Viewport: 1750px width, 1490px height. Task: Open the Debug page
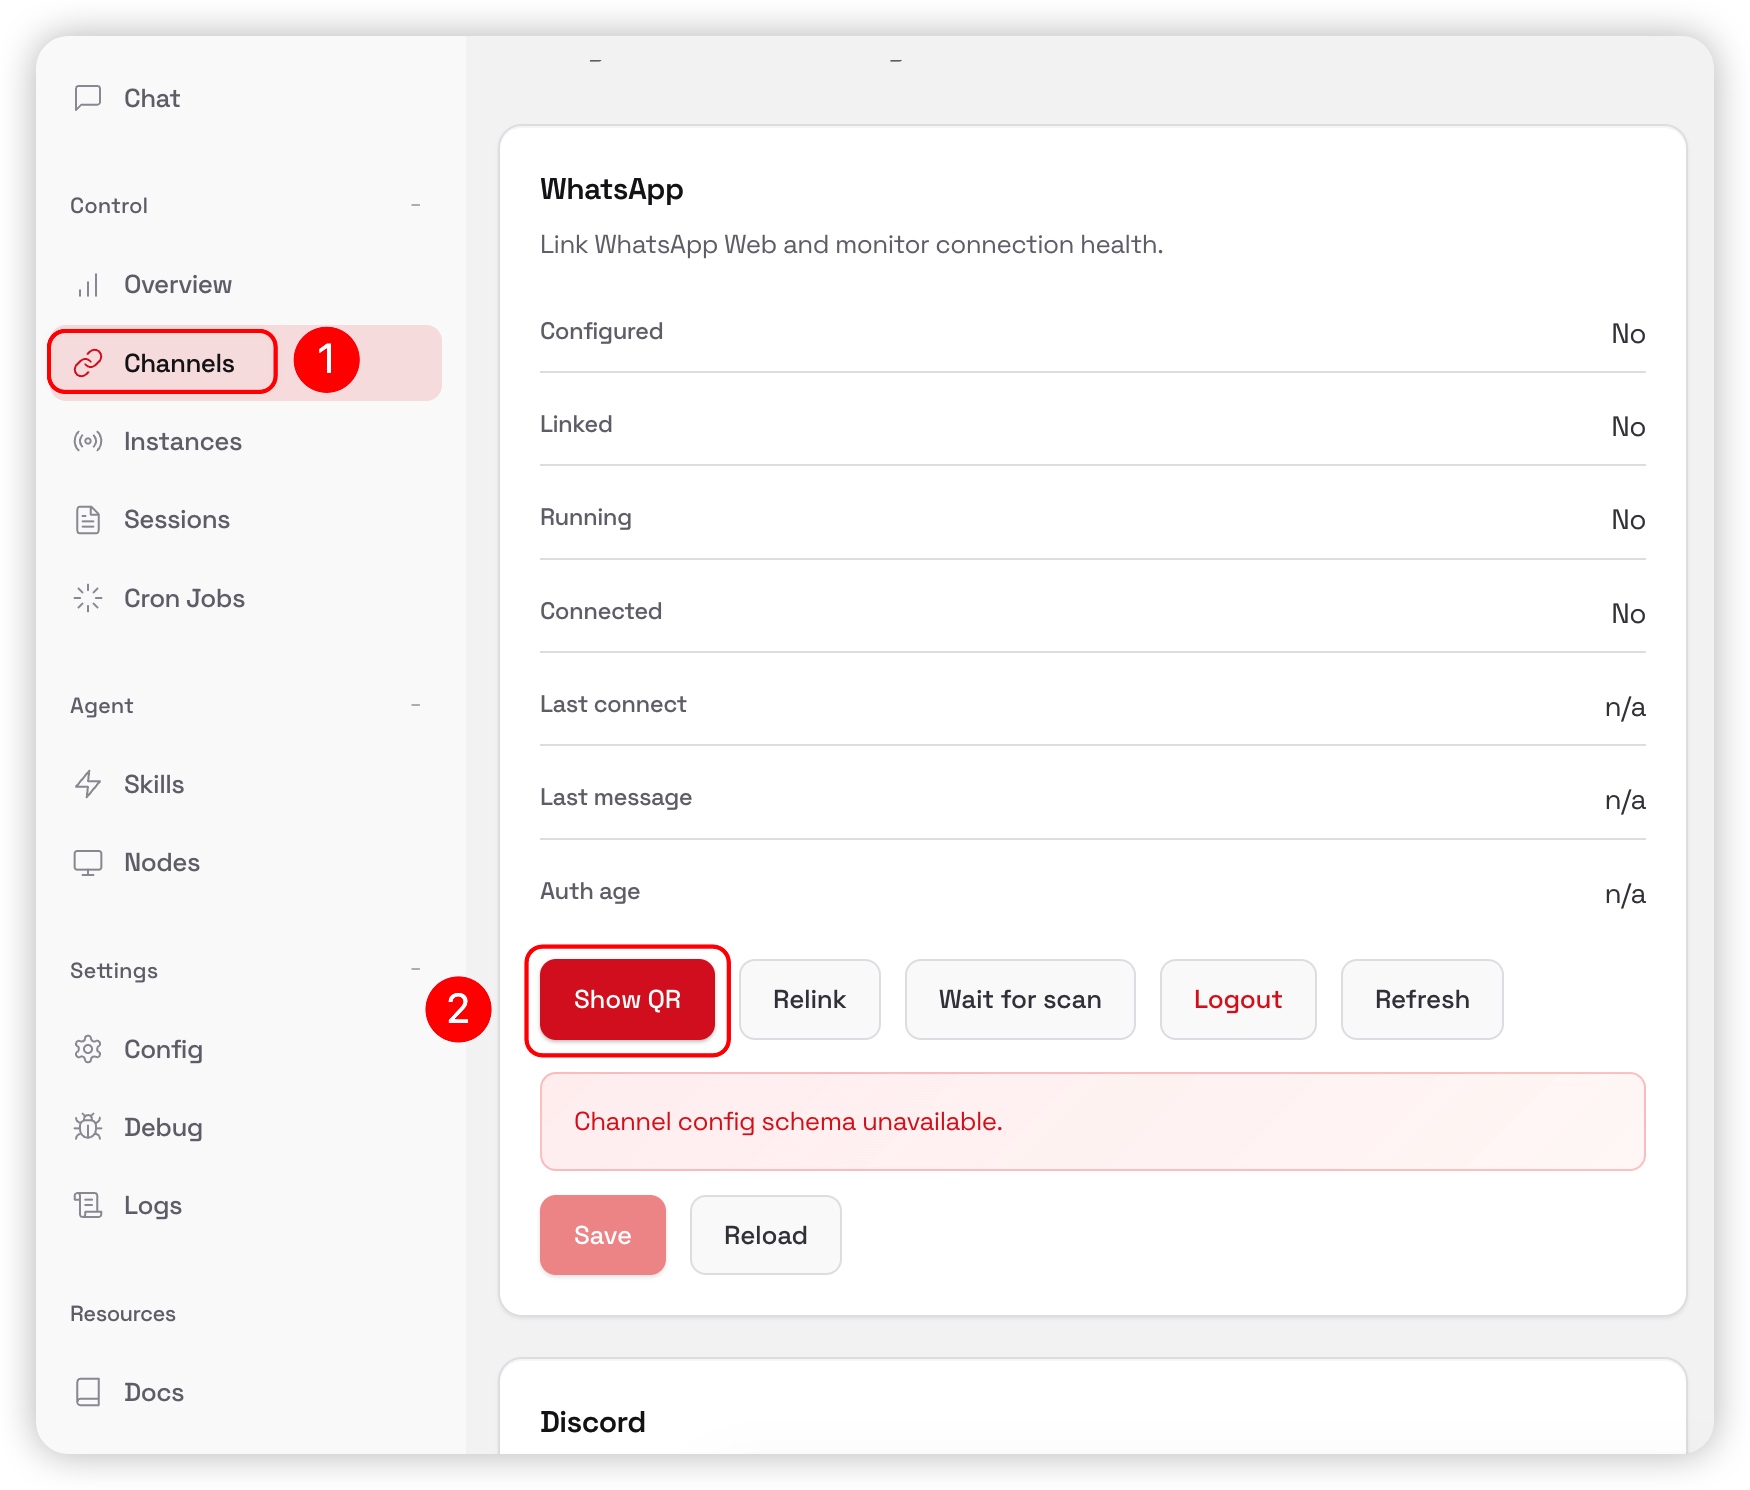tap(245, 1127)
